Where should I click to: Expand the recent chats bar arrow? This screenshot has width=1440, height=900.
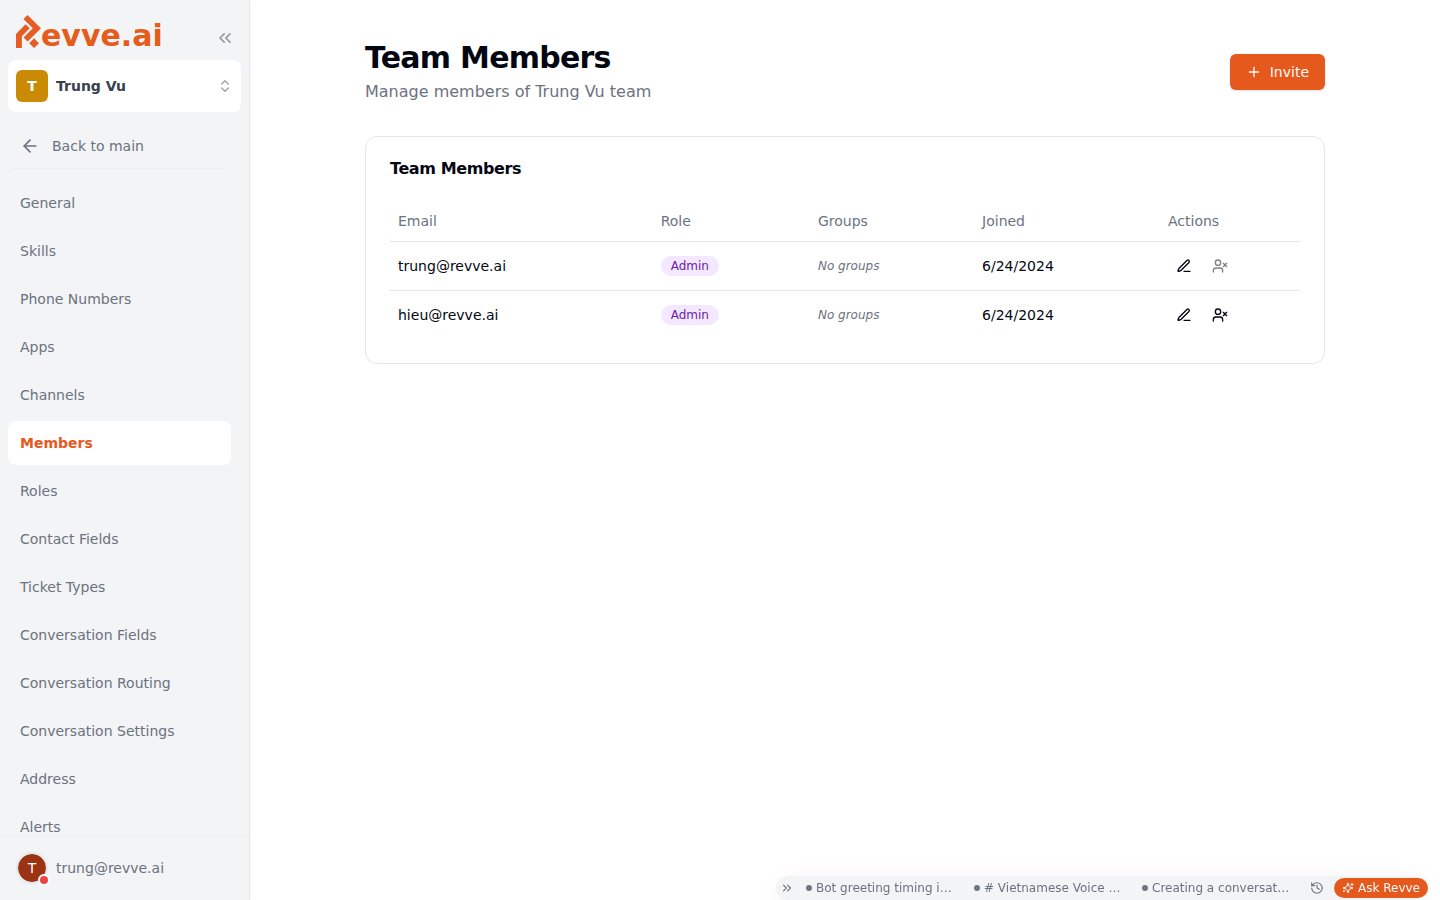787,888
